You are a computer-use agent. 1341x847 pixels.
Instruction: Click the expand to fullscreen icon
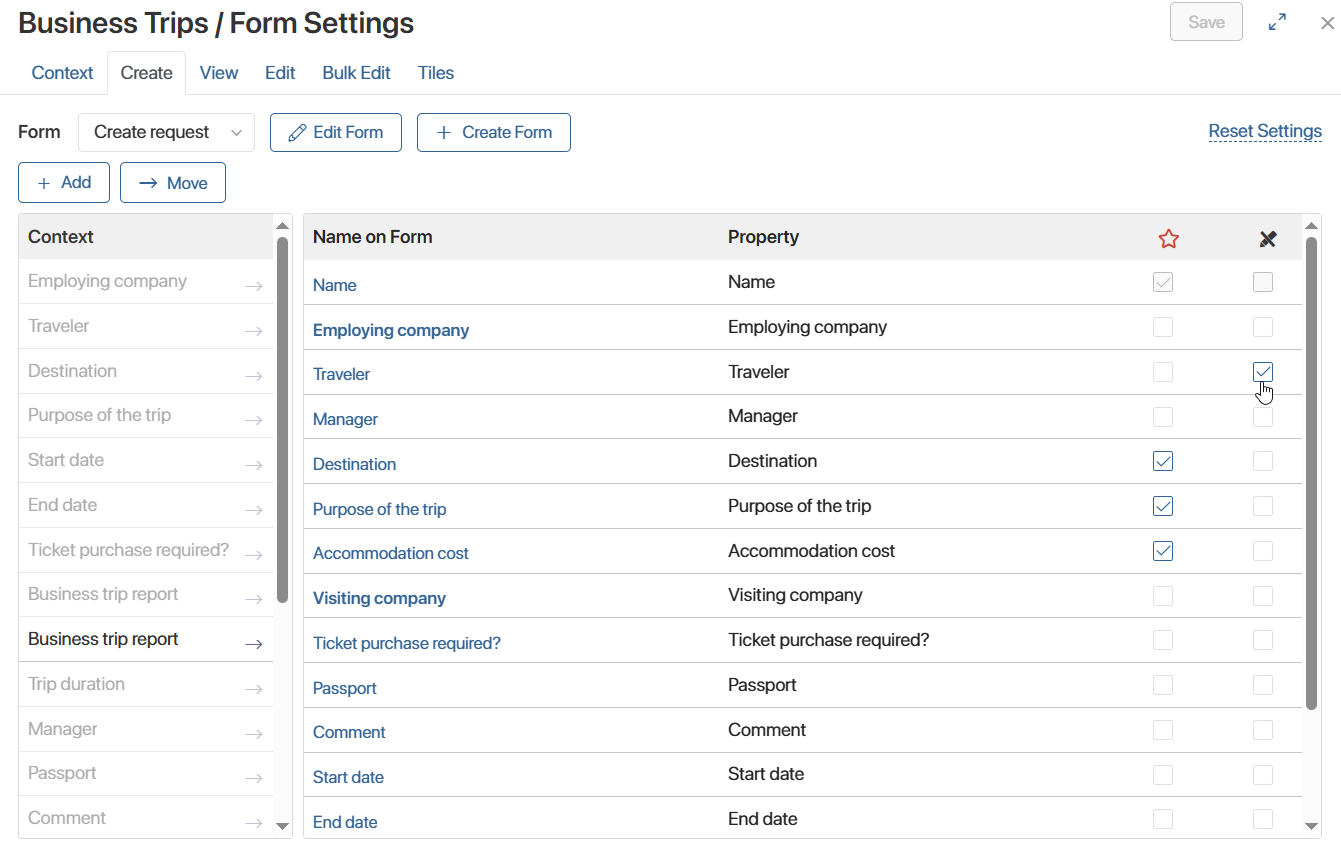pos(1277,22)
